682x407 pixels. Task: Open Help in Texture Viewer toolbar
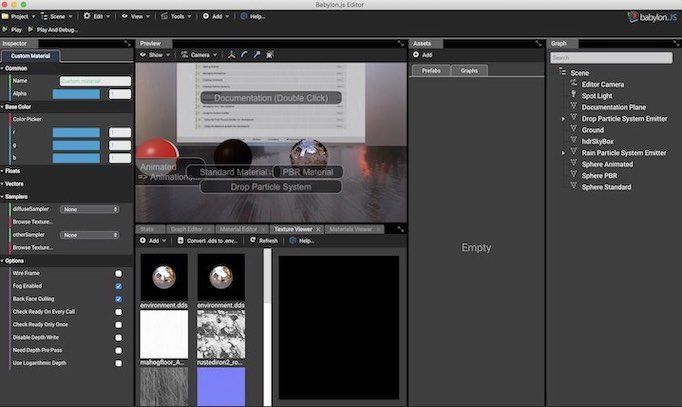pyautogui.click(x=302, y=240)
